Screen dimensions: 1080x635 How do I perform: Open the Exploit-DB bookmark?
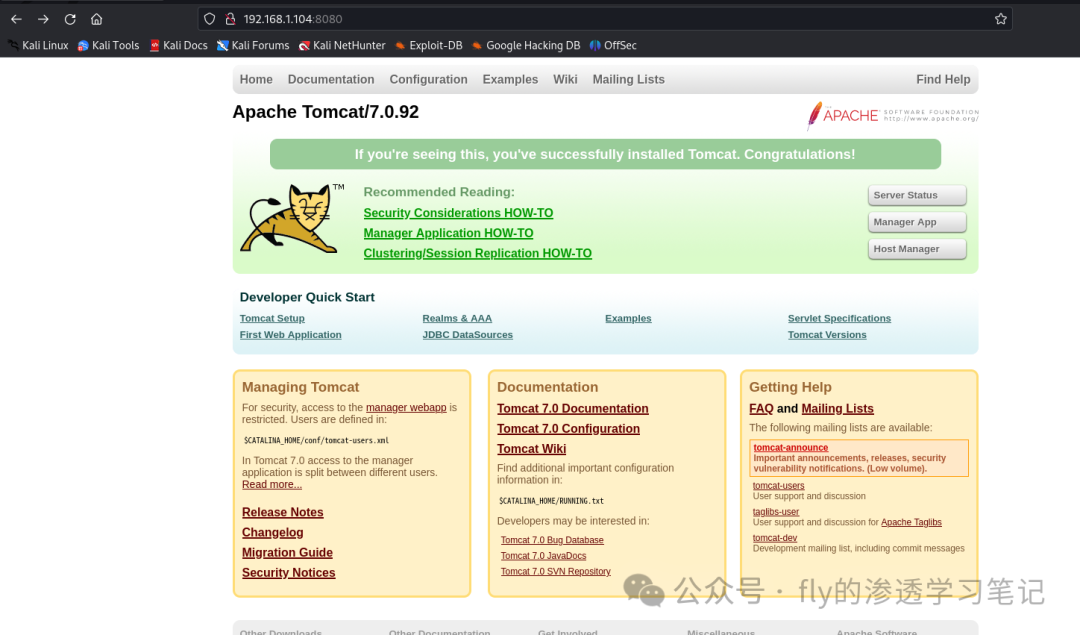428,45
